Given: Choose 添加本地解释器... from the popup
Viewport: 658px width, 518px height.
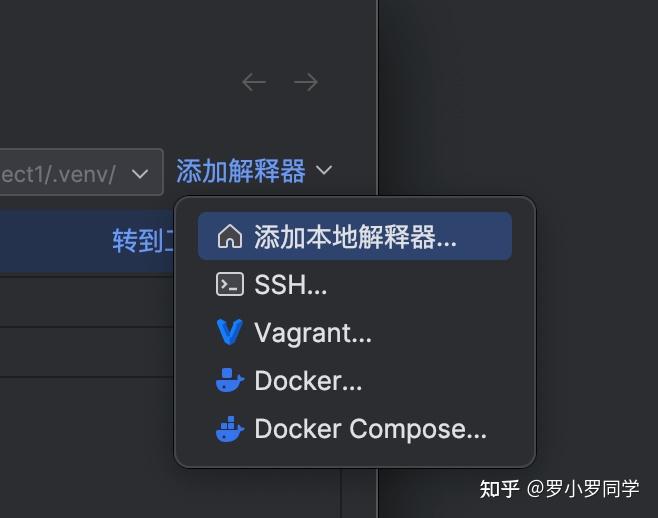Looking at the screenshot, I should coord(355,236).
